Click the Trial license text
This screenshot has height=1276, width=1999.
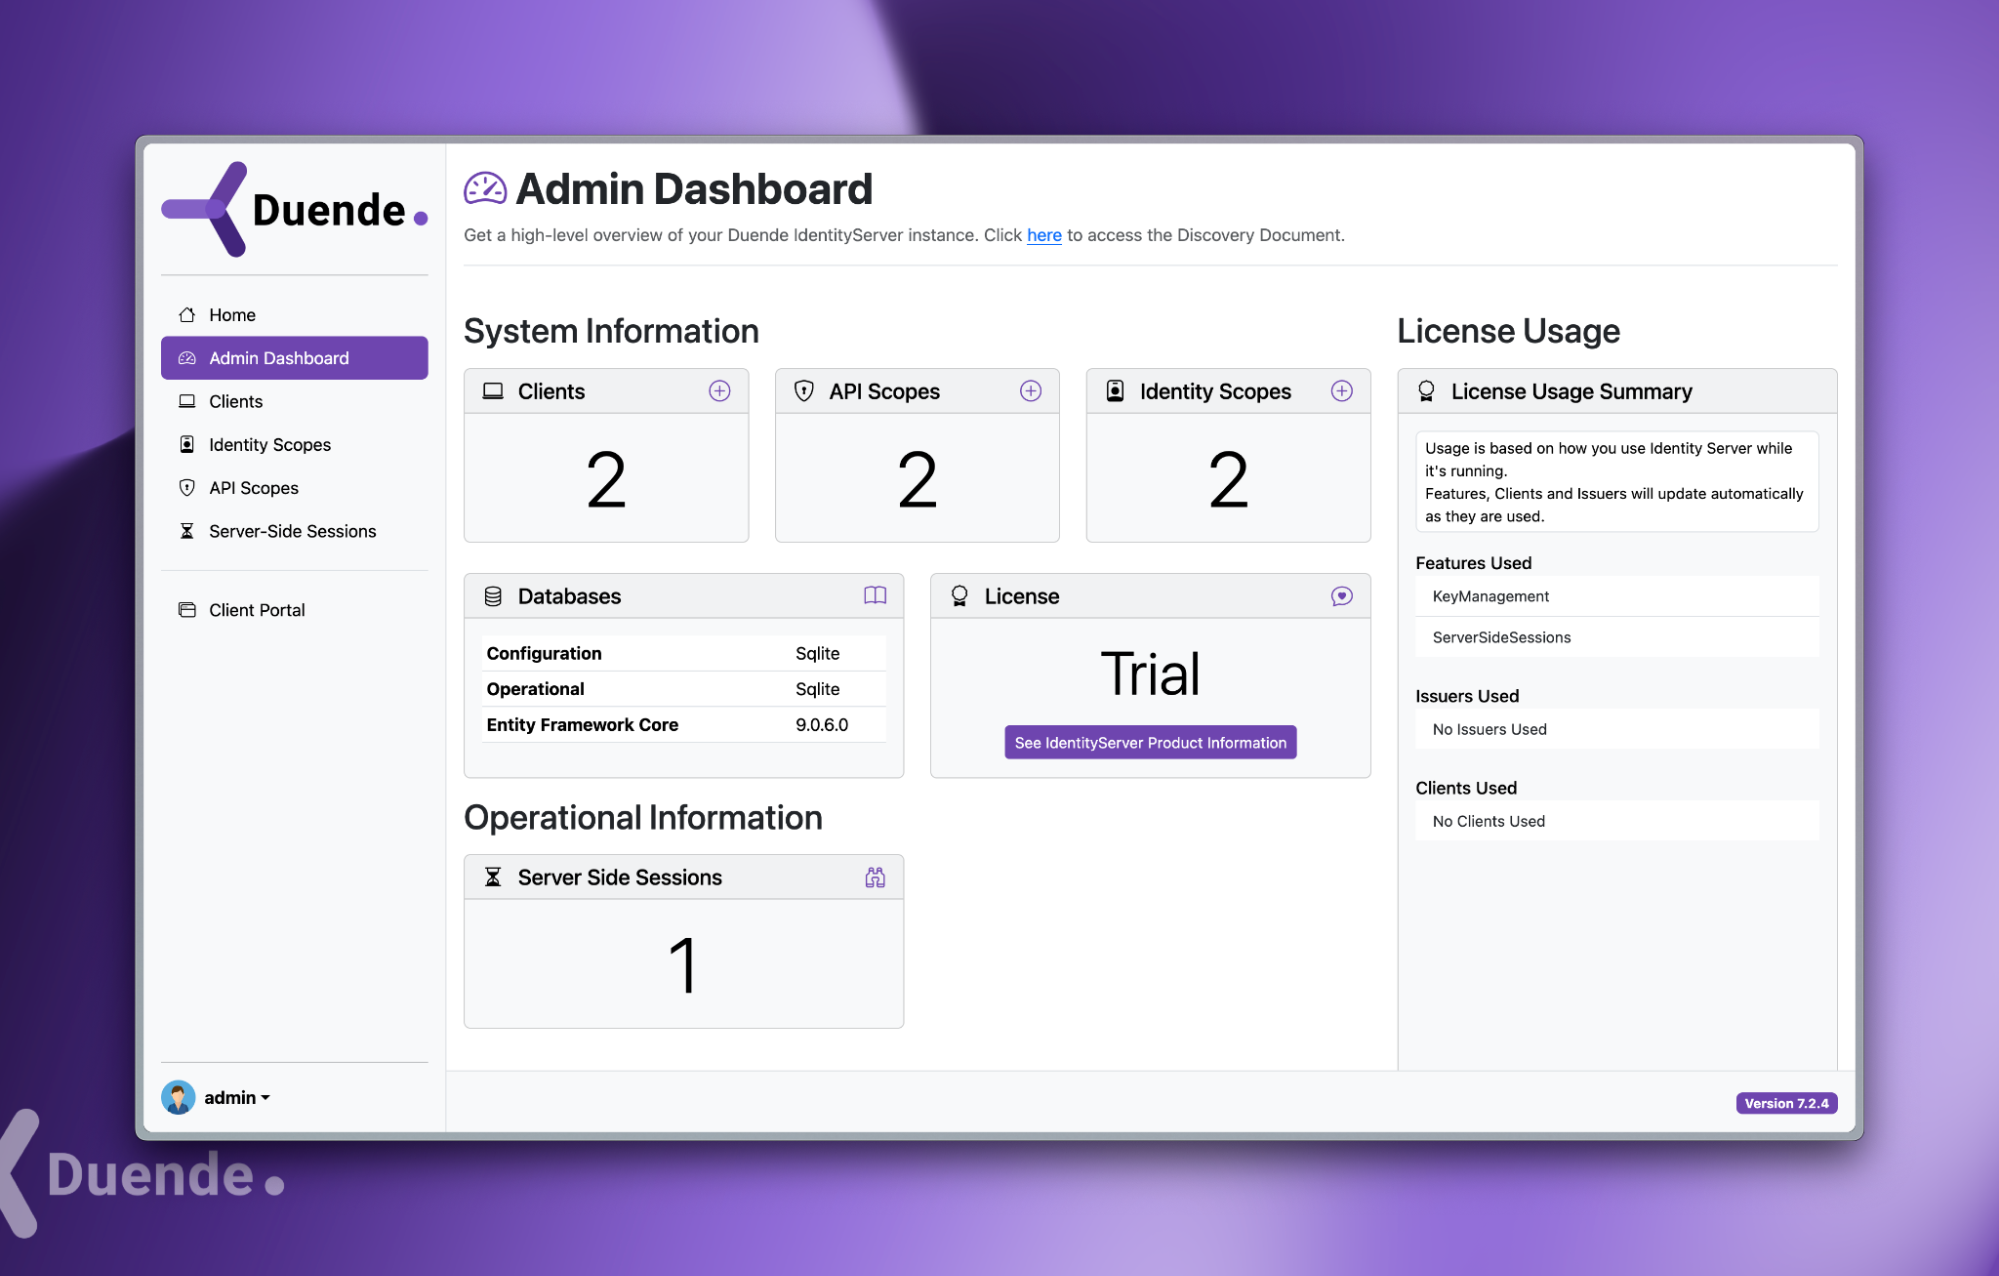1150,674
